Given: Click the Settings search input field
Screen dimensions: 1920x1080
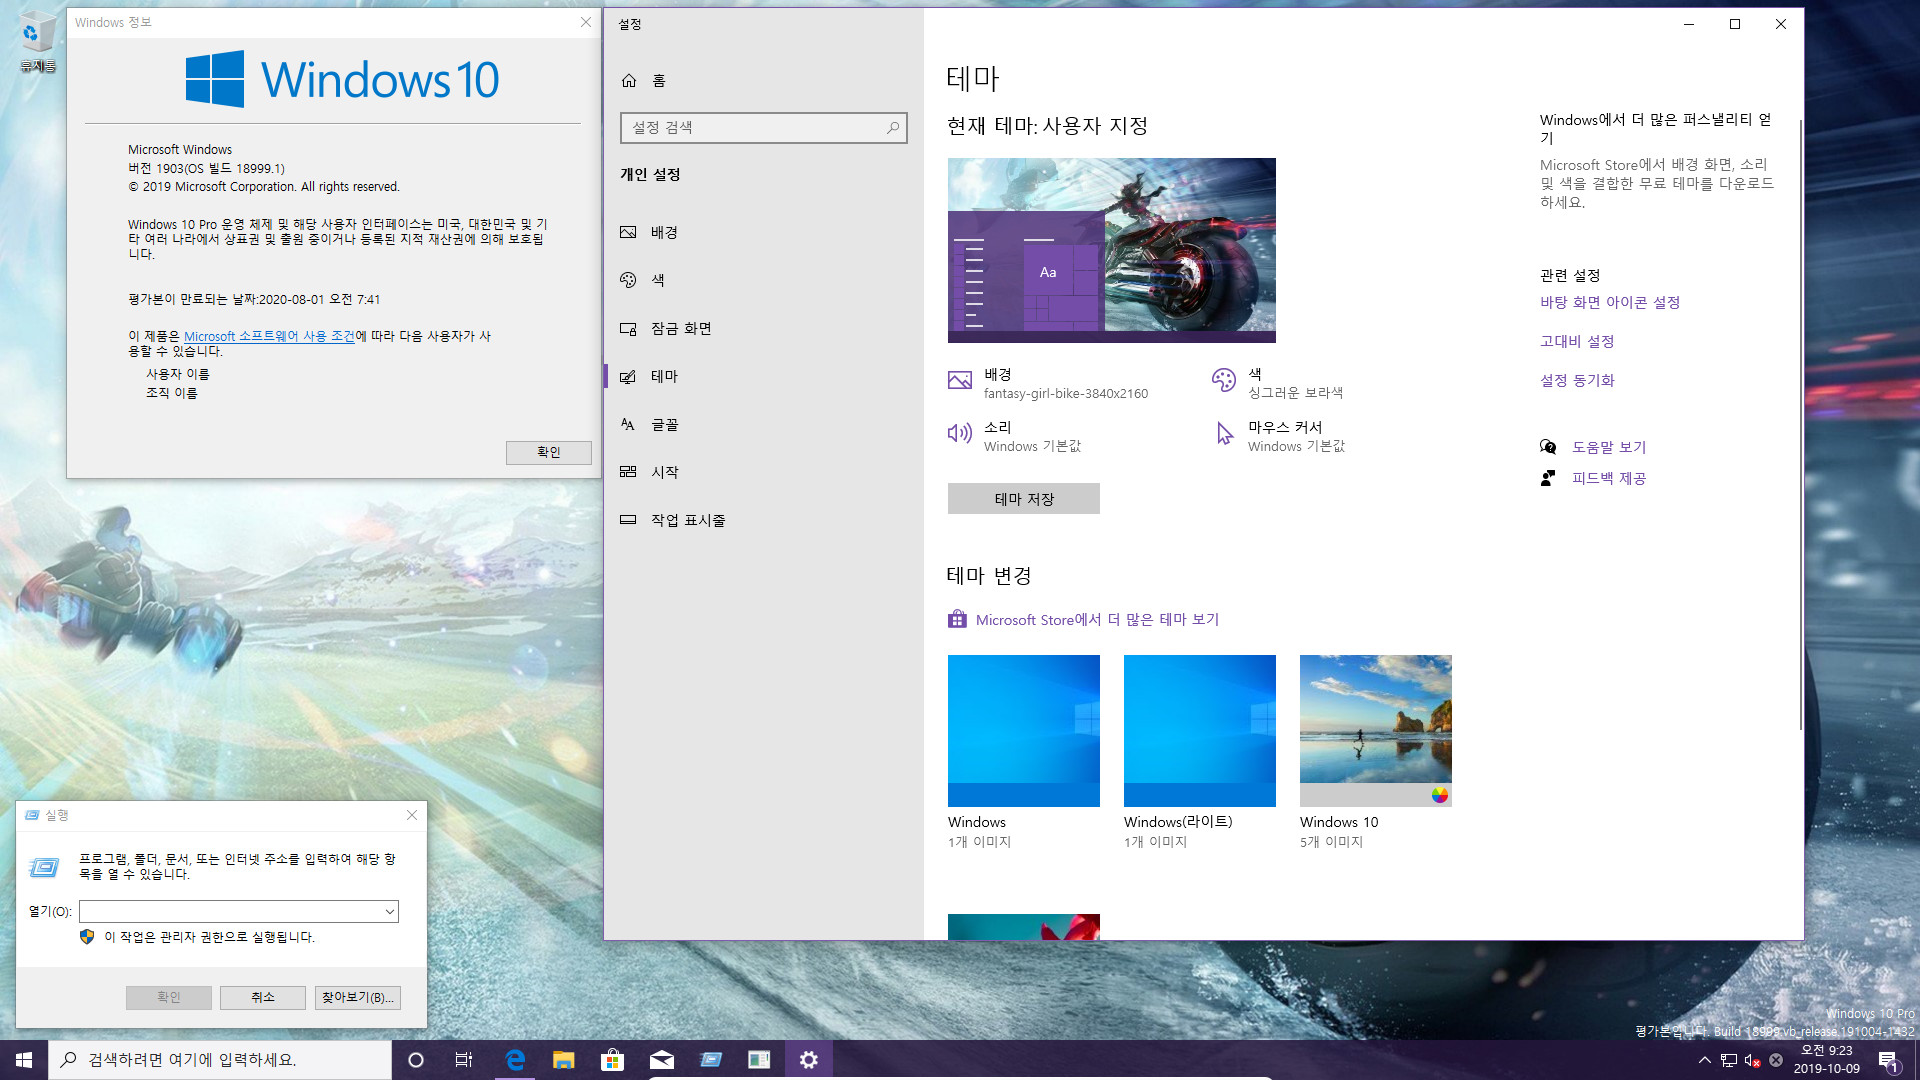Looking at the screenshot, I should pos(763,127).
